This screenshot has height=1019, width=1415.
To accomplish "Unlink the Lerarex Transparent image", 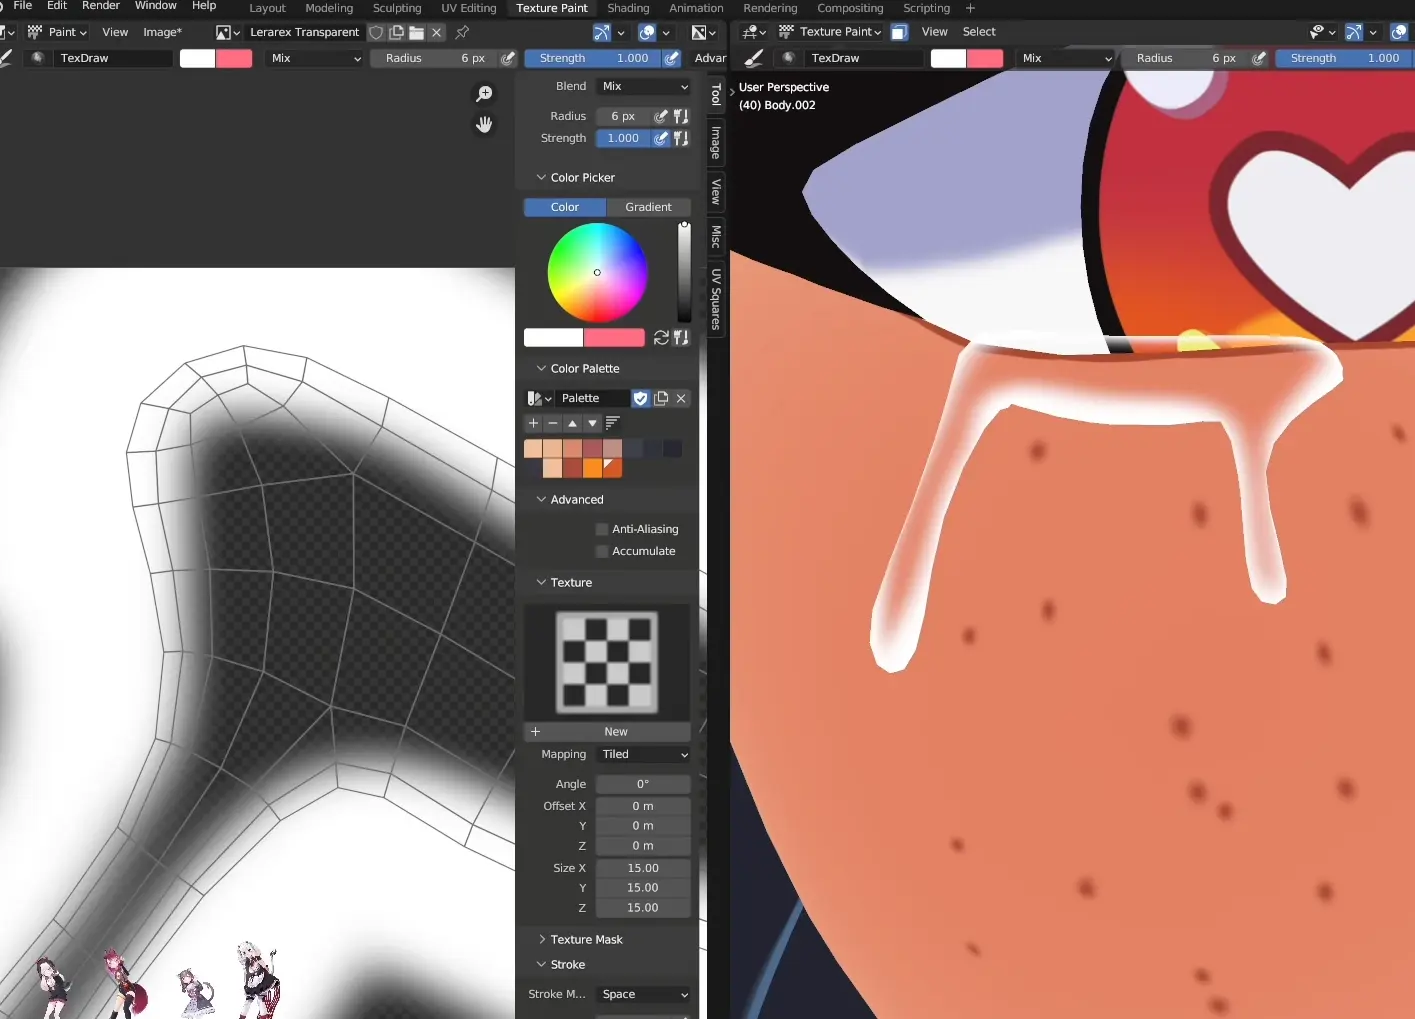I will click(437, 32).
